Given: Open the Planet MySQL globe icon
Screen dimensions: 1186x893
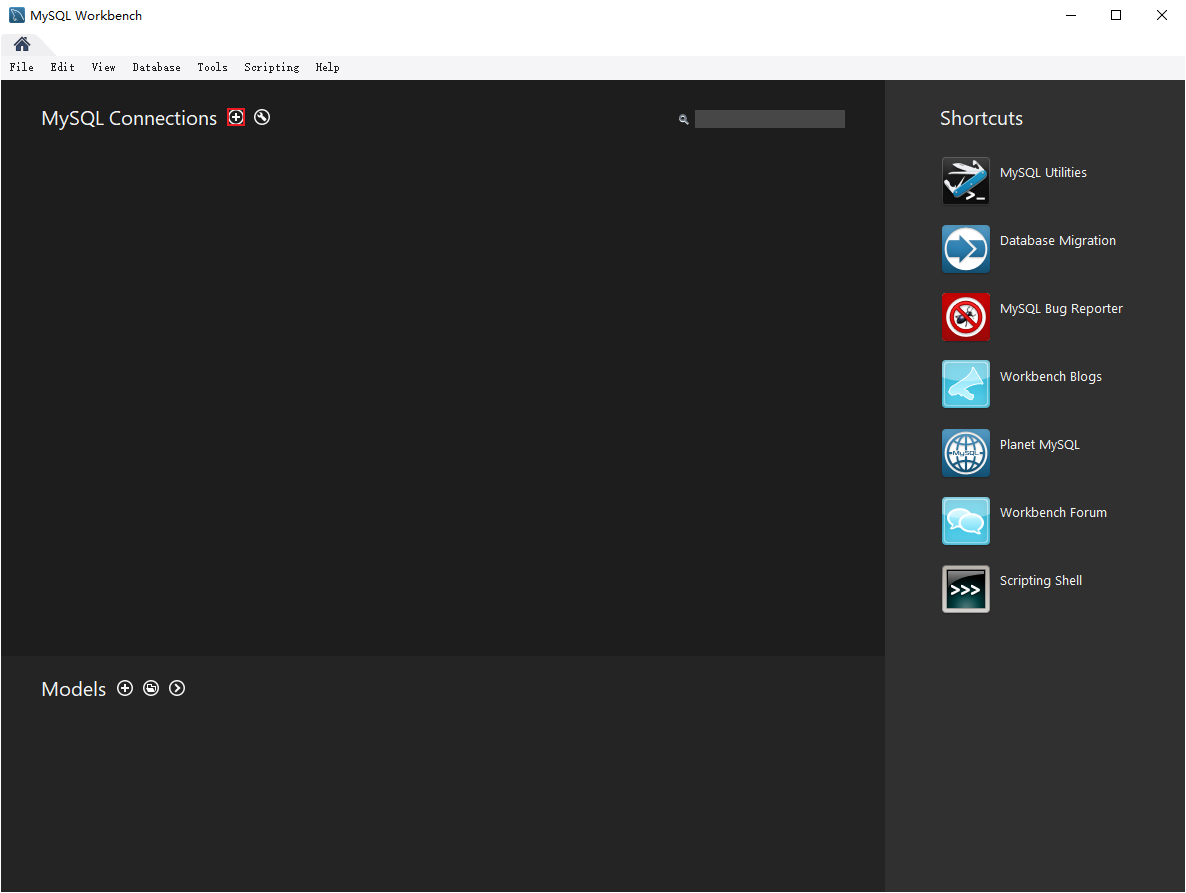Looking at the screenshot, I should pyautogui.click(x=965, y=453).
